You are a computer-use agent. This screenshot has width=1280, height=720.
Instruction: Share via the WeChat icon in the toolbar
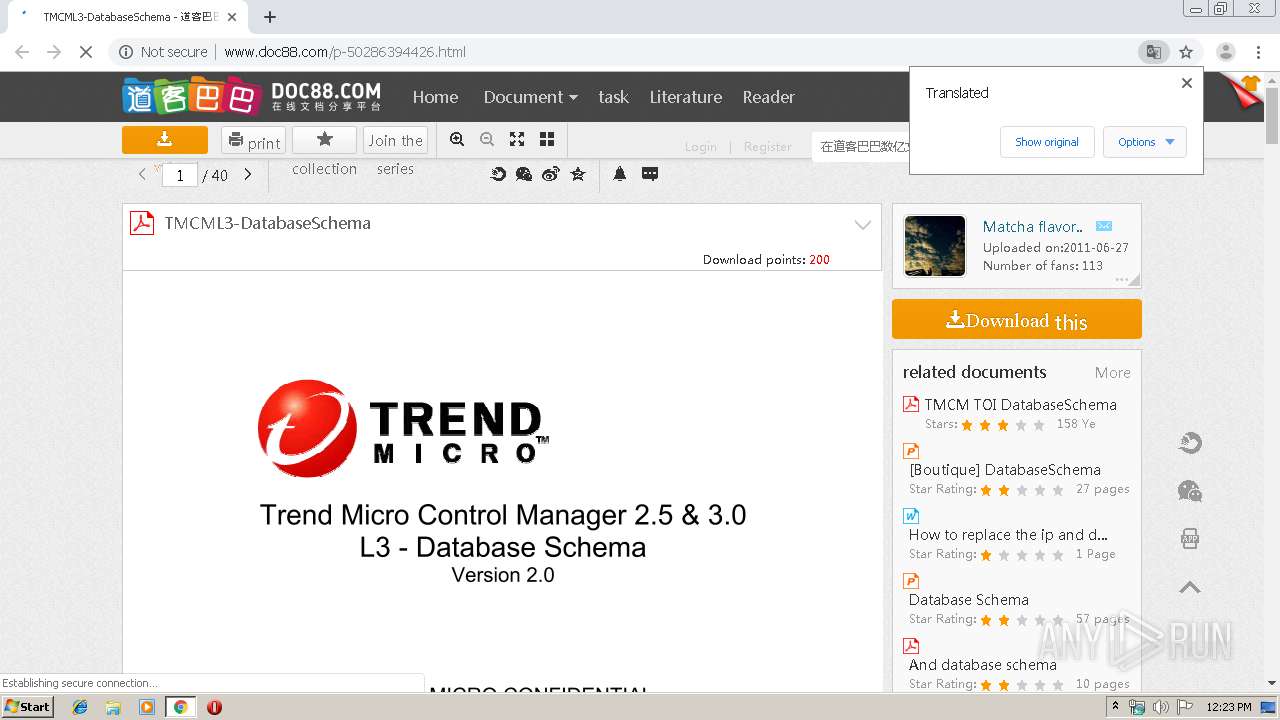524,174
